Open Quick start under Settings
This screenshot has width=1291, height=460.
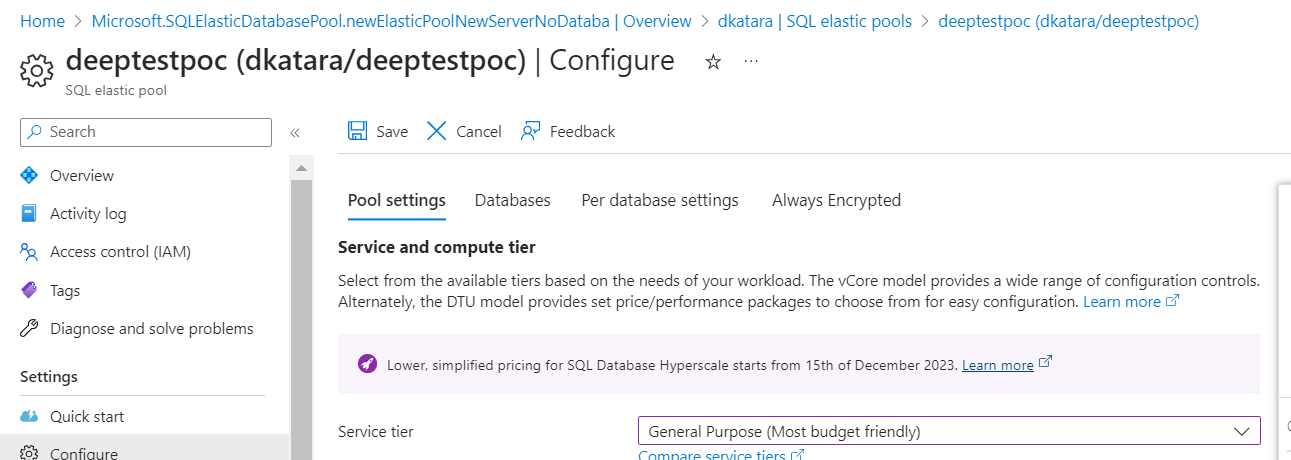point(87,416)
